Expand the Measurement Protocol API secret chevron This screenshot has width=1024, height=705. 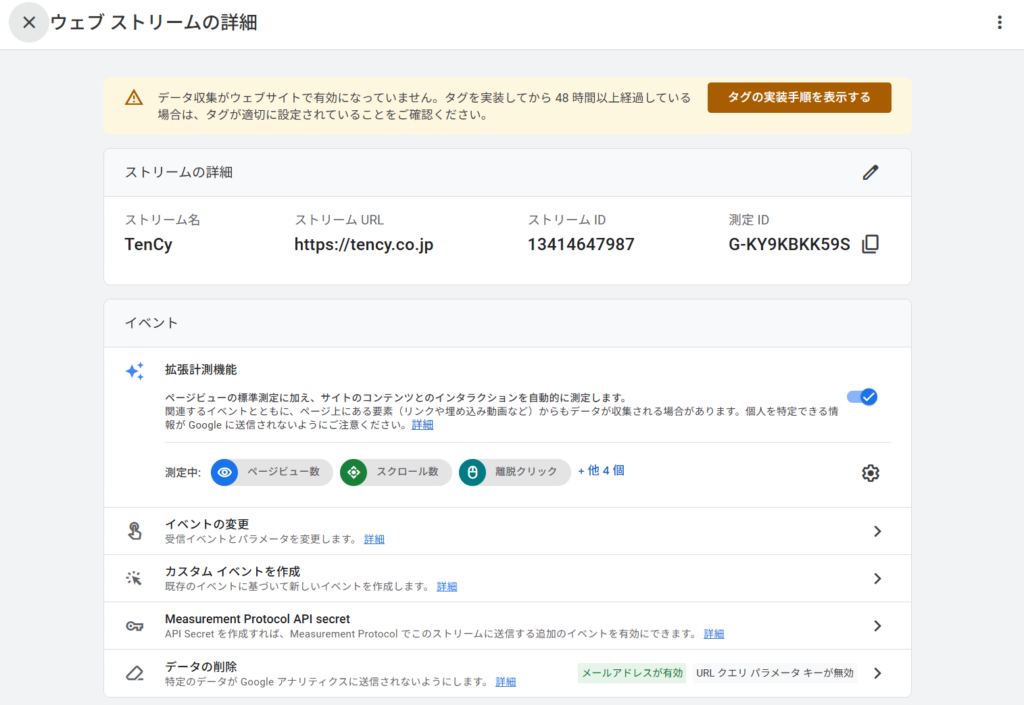point(877,626)
